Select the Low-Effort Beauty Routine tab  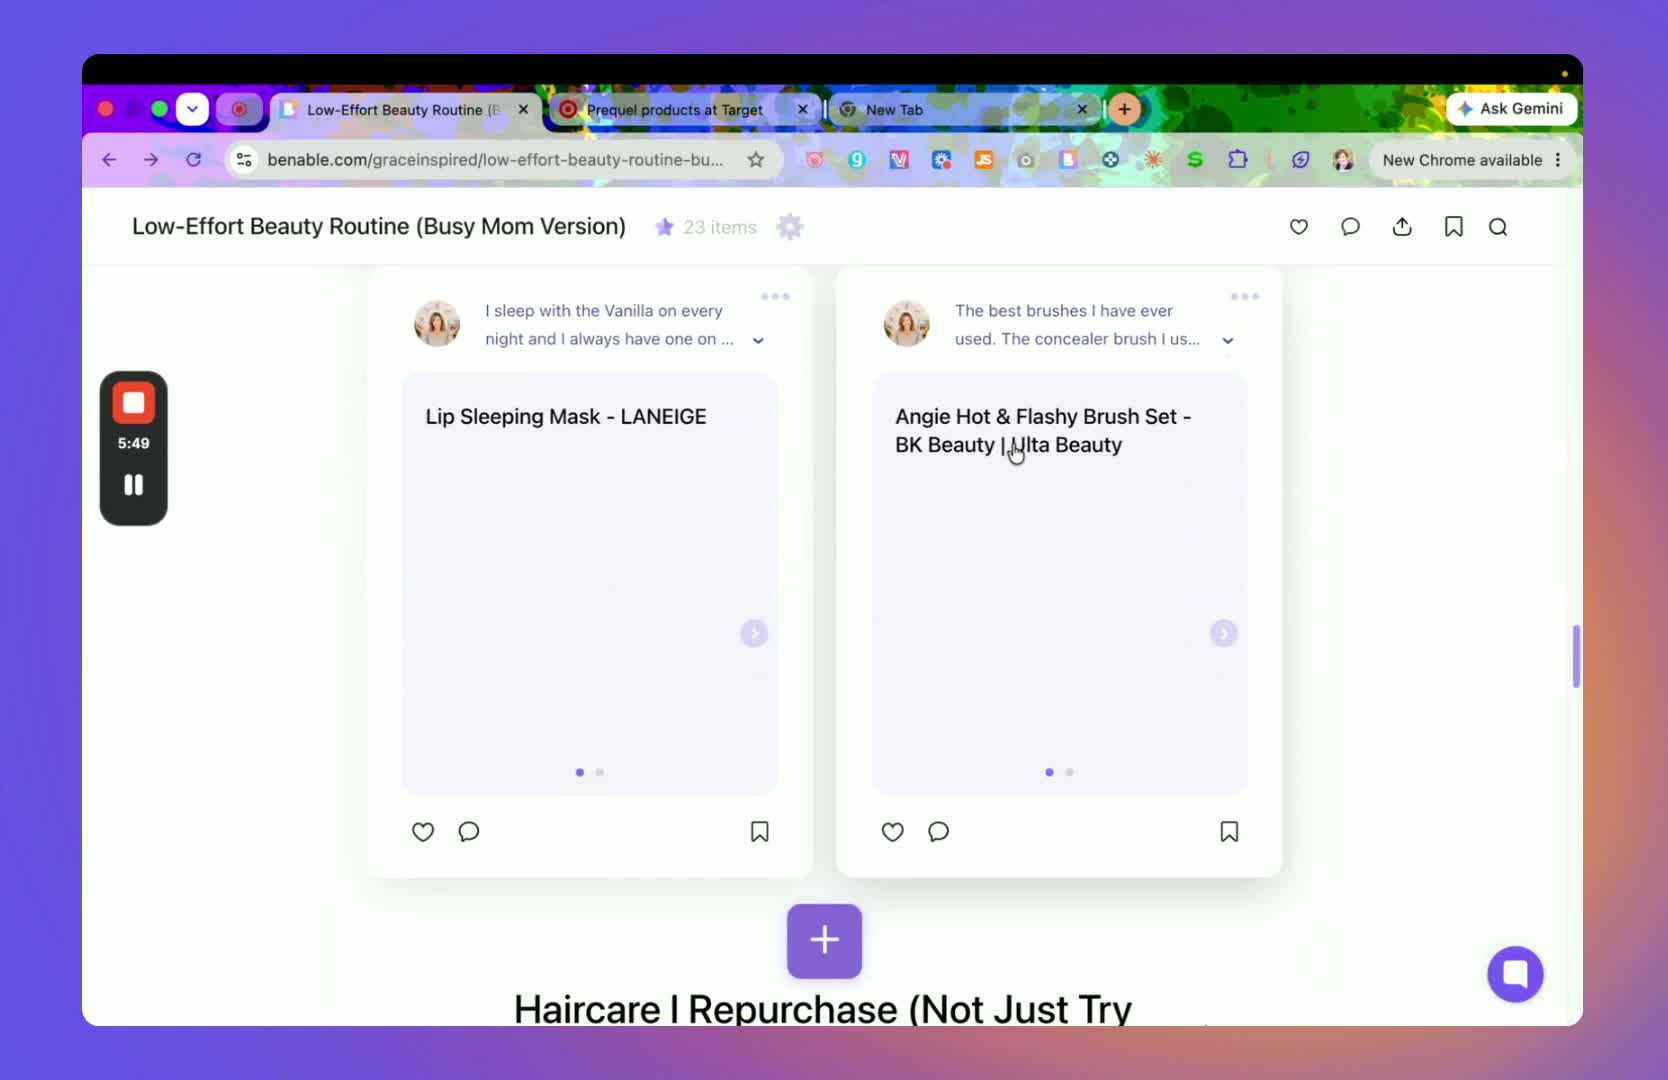(x=403, y=110)
